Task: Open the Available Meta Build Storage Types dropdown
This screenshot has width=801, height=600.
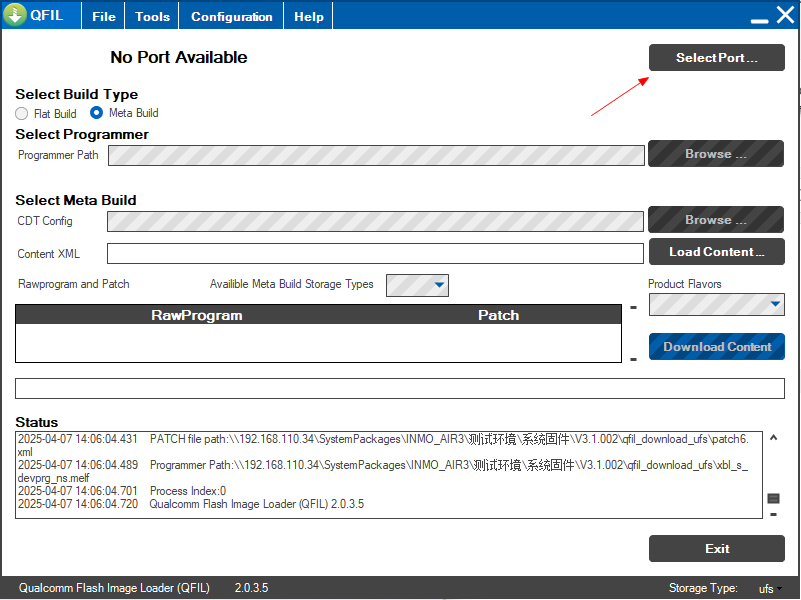Action: 417,285
